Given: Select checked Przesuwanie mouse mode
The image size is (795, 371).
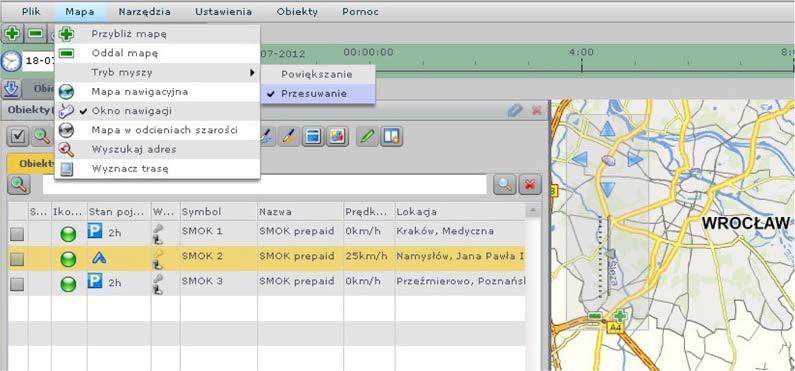Looking at the screenshot, I should coord(318,94).
